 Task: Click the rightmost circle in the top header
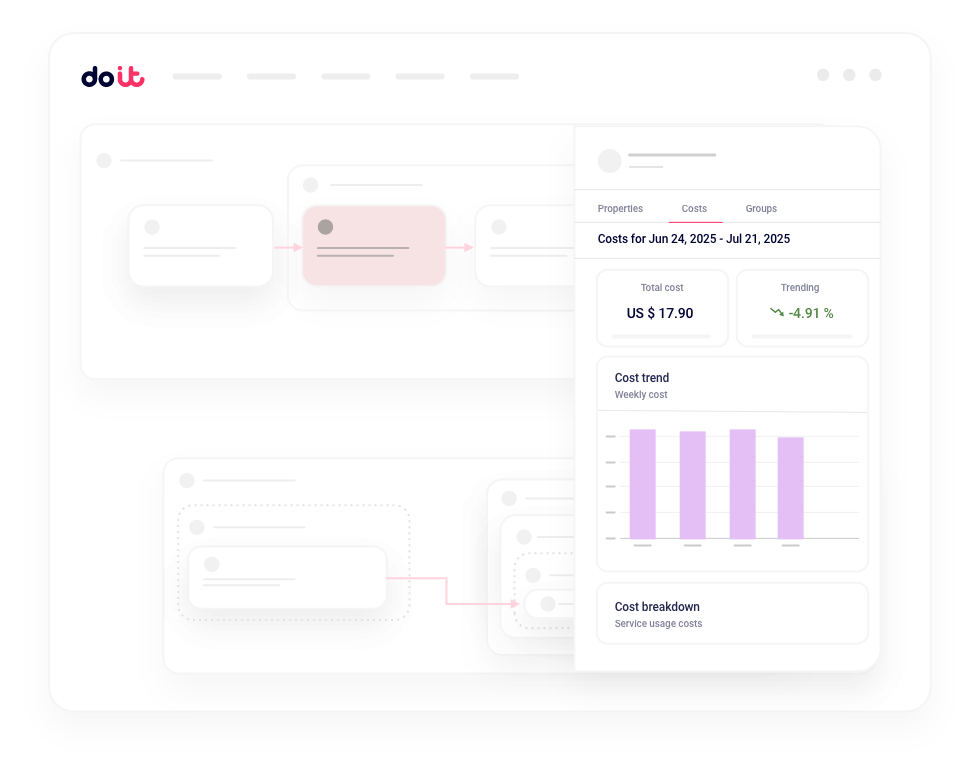tap(875, 75)
